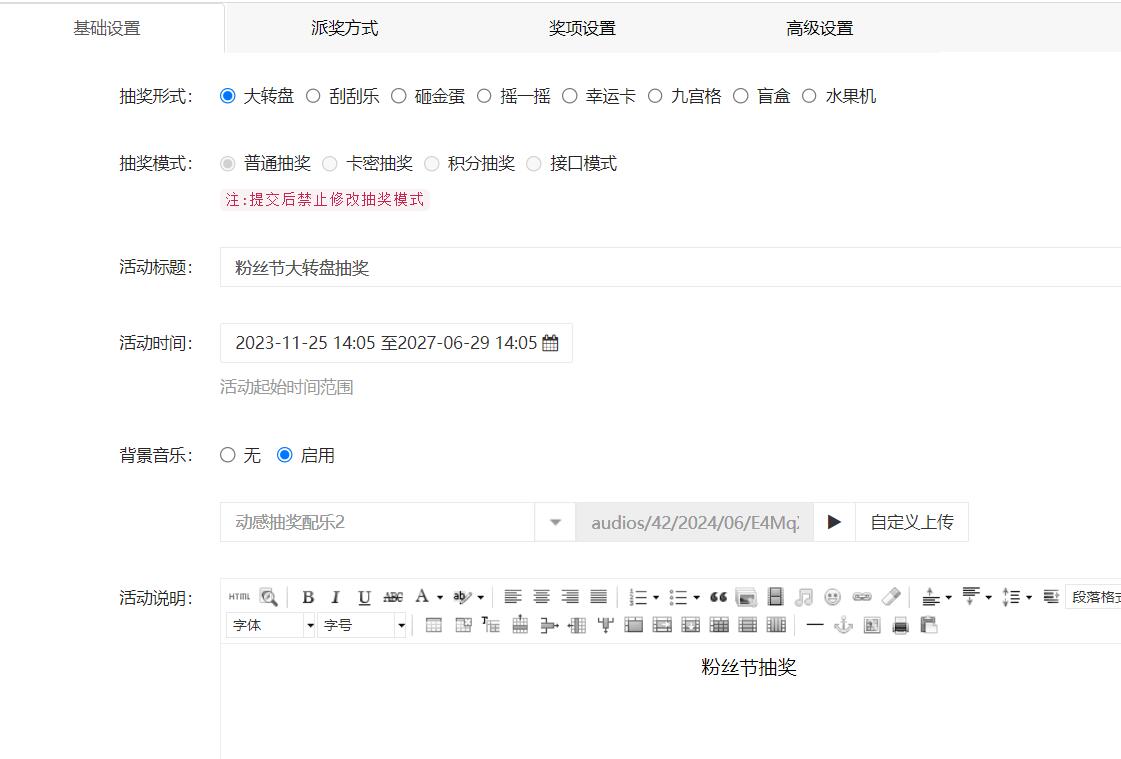Insert a hyperlink using the chain icon
This screenshot has height=759, width=1121.
click(x=862, y=597)
